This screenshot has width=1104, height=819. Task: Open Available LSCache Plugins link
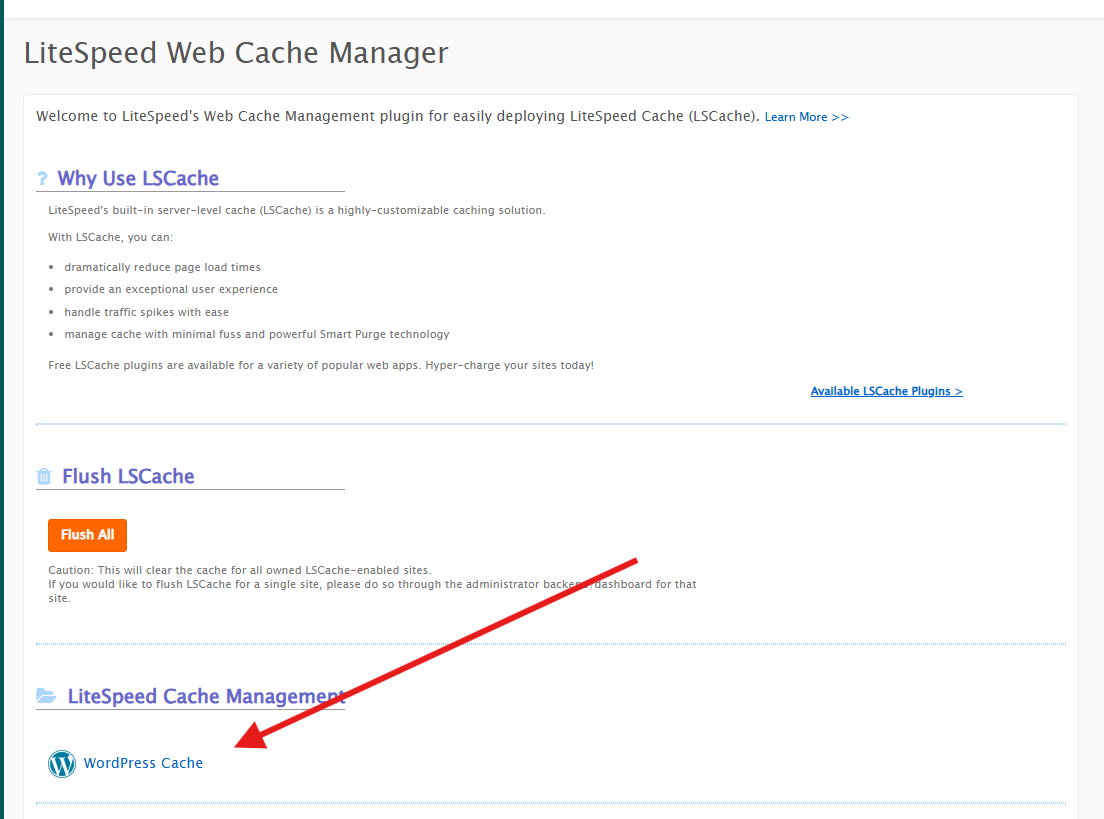coord(886,391)
